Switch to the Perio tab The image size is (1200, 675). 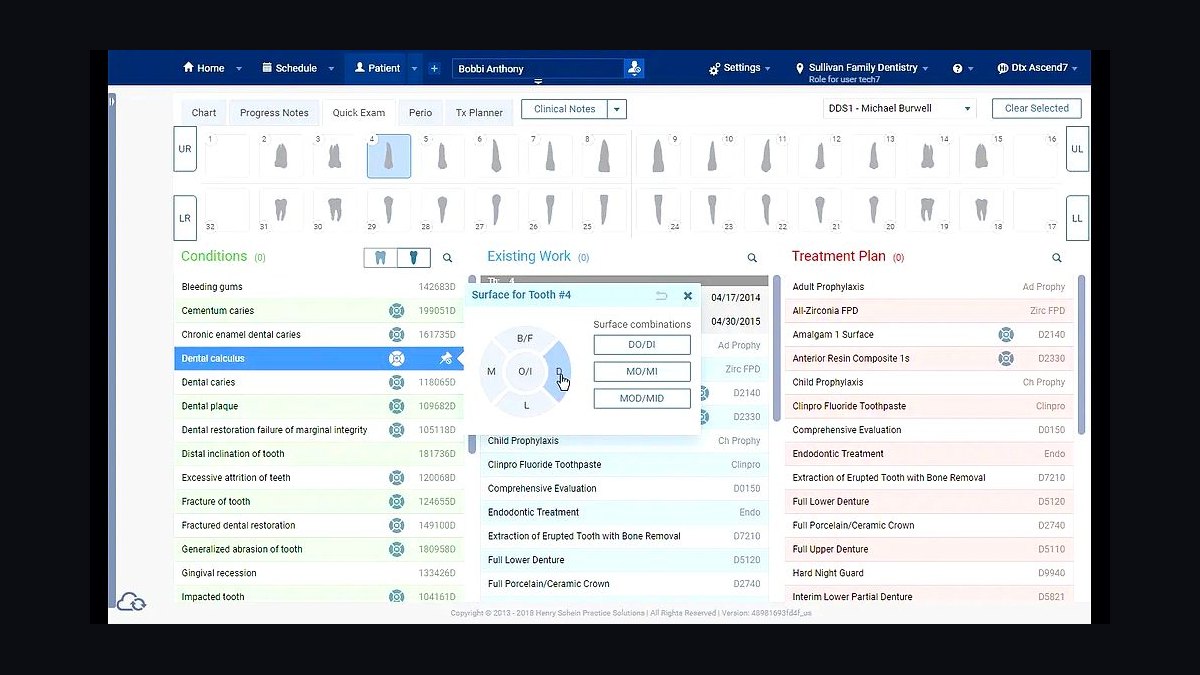click(x=420, y=112)
